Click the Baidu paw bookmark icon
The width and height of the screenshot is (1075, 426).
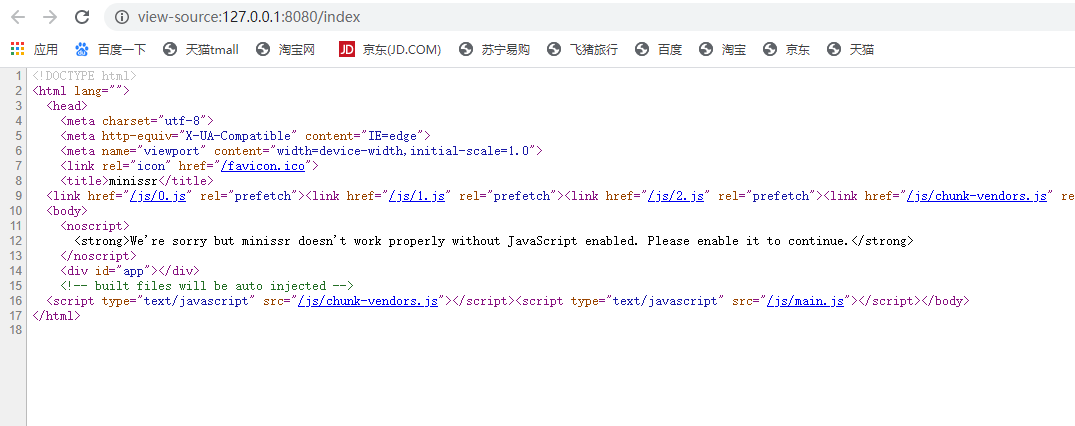tap(82, 49)
